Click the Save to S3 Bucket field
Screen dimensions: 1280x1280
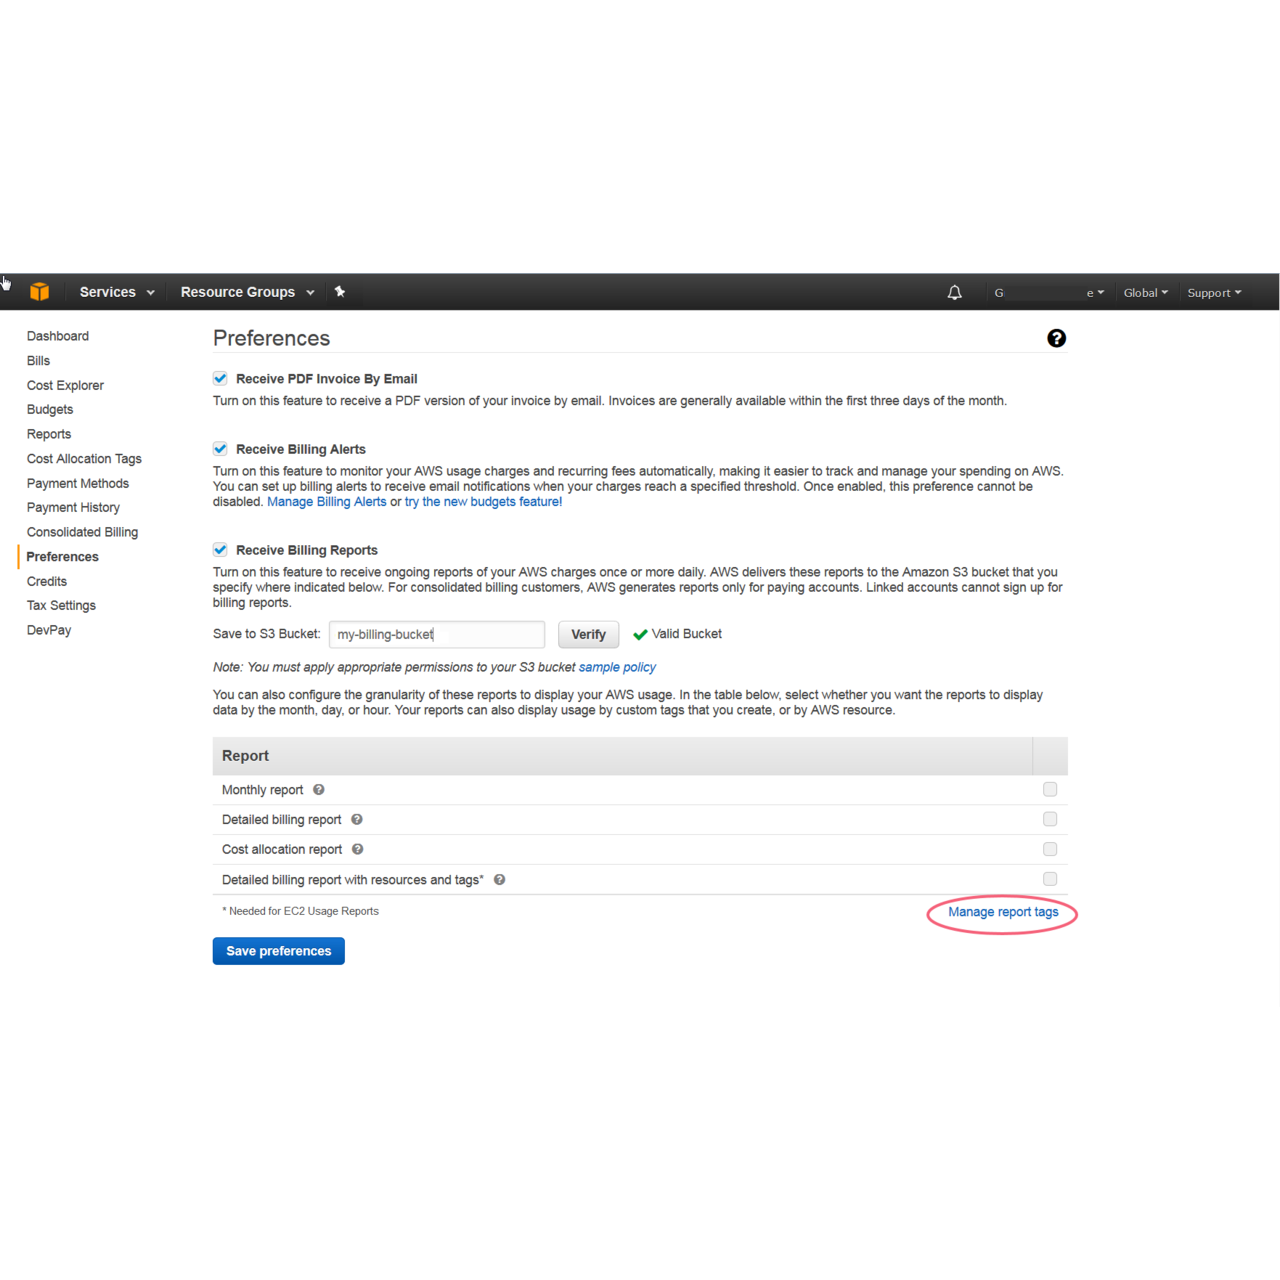tap(436, 635)
